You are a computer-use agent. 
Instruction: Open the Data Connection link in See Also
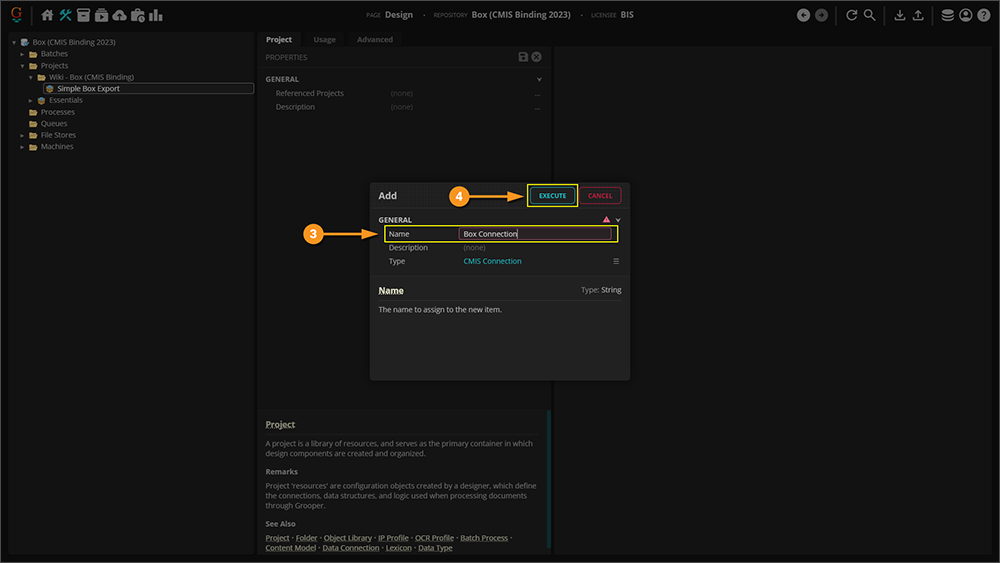pos(353,548)
